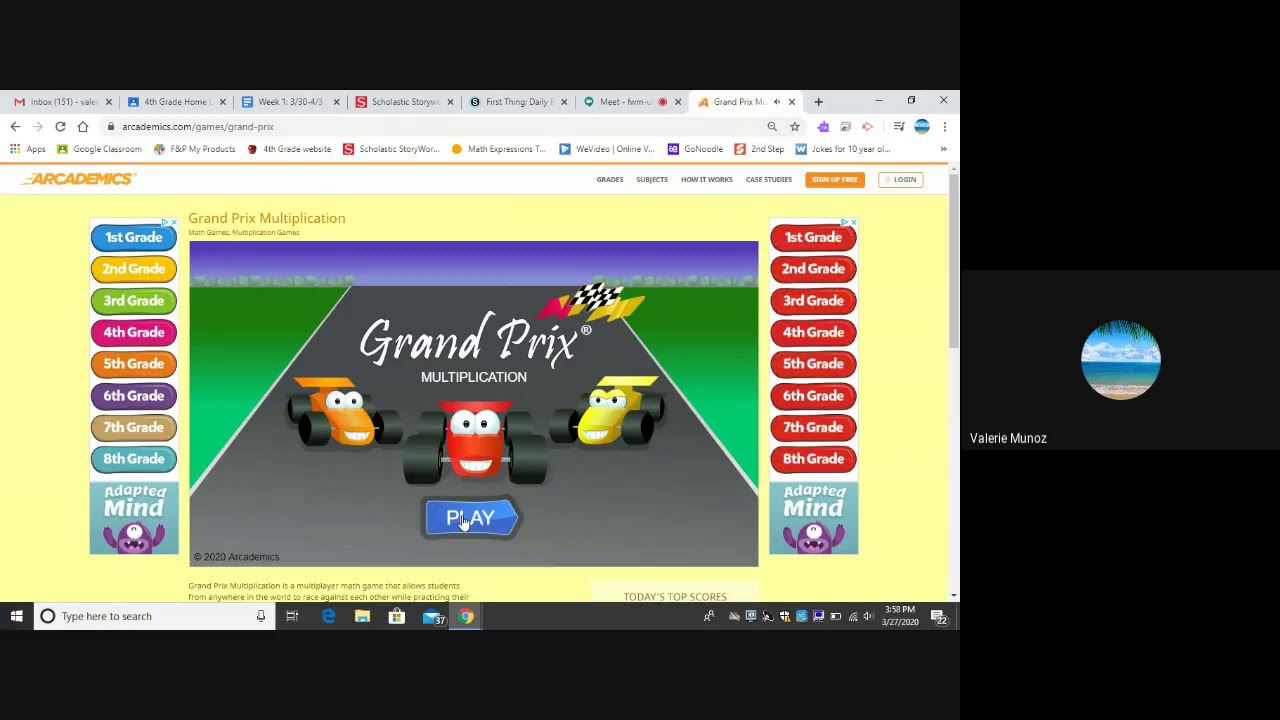Open Microsoft Edge from taskbar

(x=328, y=616)
